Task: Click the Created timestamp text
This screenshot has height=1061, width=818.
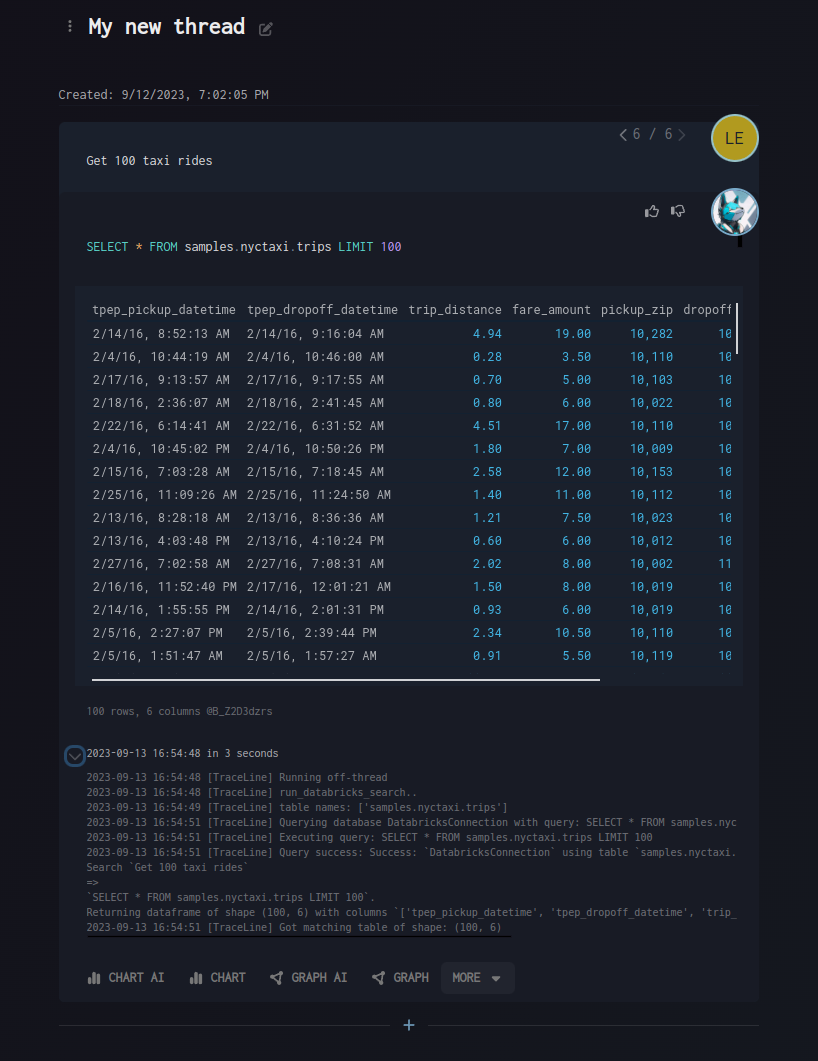Action: 163,95
